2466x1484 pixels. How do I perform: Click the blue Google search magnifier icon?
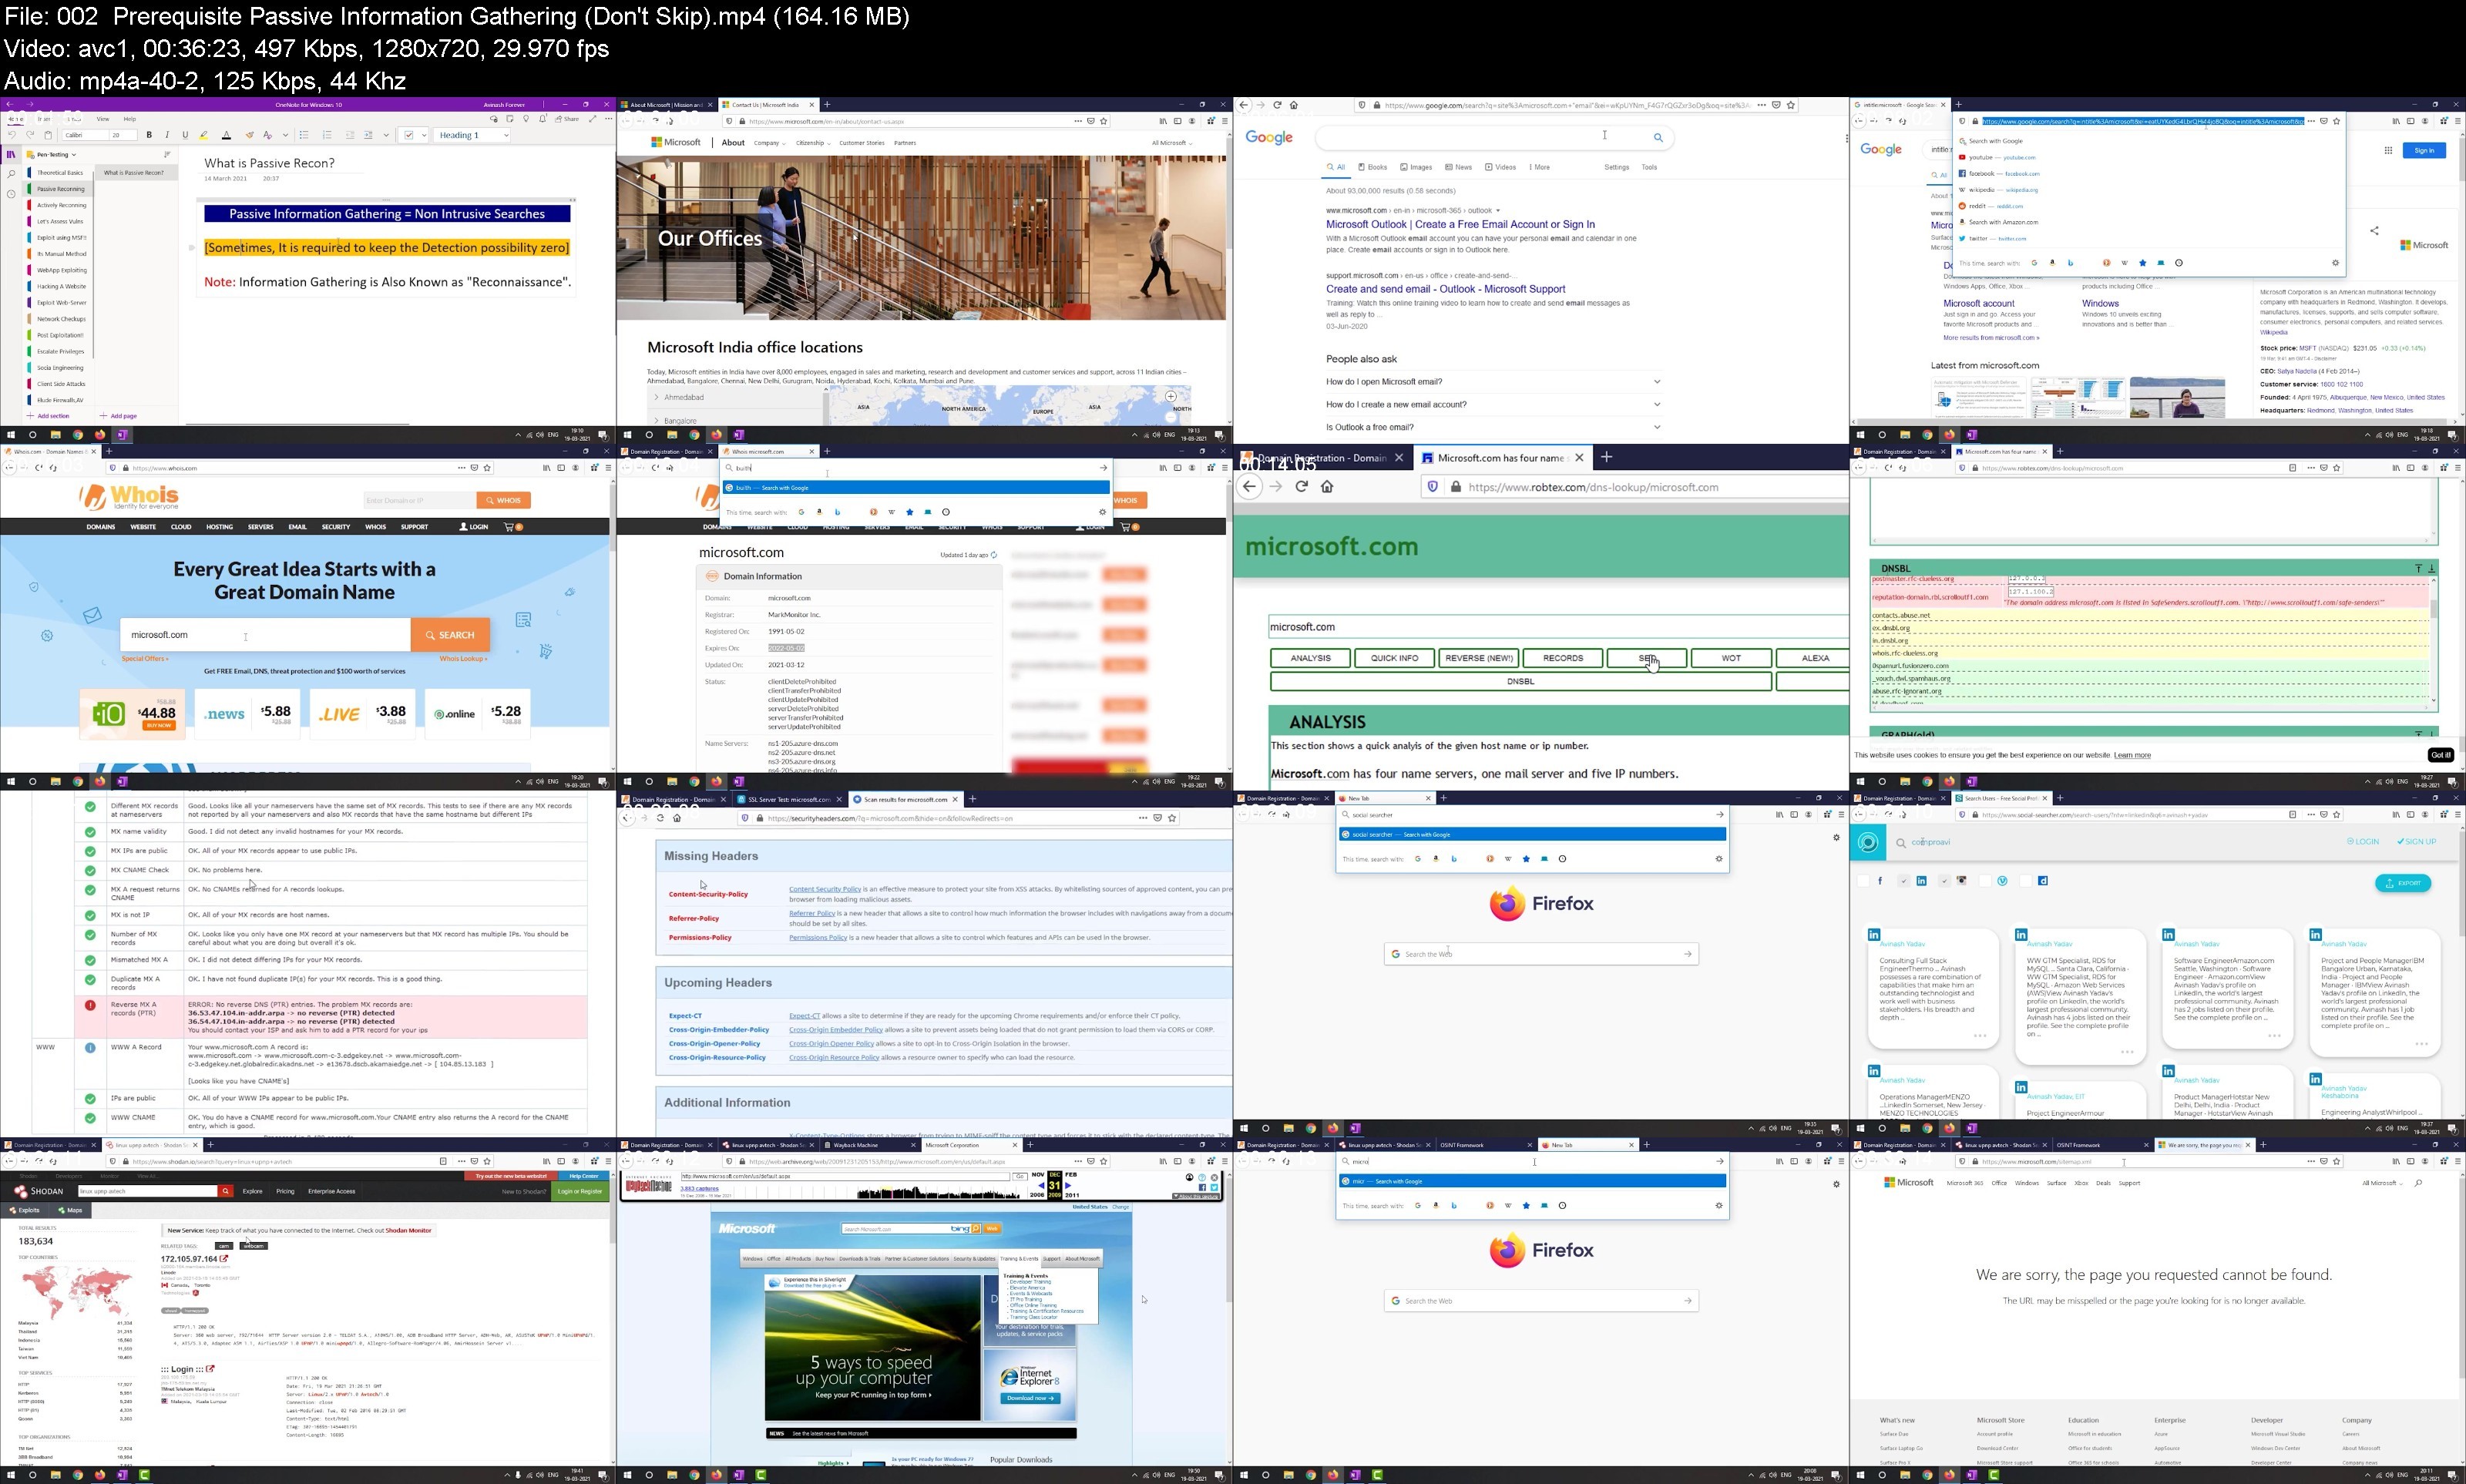1658,138
